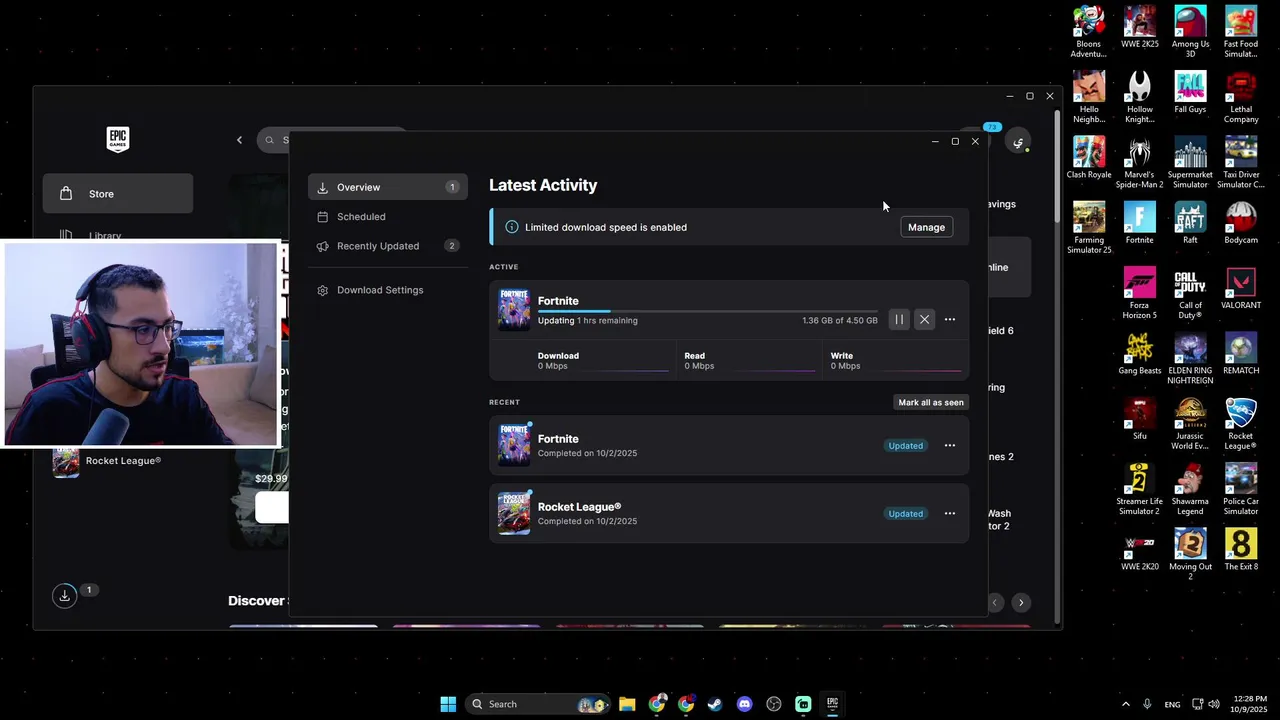Click the Fortnite download progress bar
This screenshot has height=720, width=1280.
click(707, 312)
